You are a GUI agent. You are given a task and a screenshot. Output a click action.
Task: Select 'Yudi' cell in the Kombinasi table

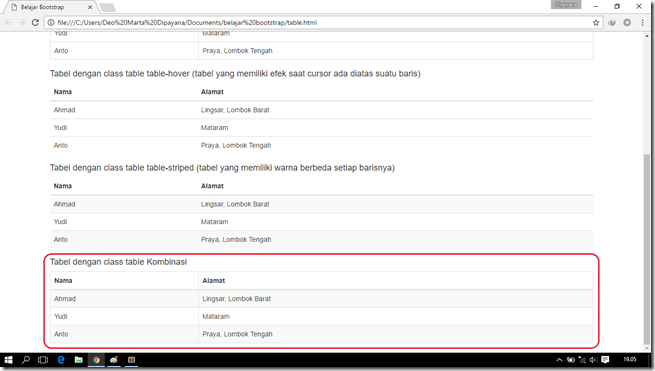(x=61, y=317)
